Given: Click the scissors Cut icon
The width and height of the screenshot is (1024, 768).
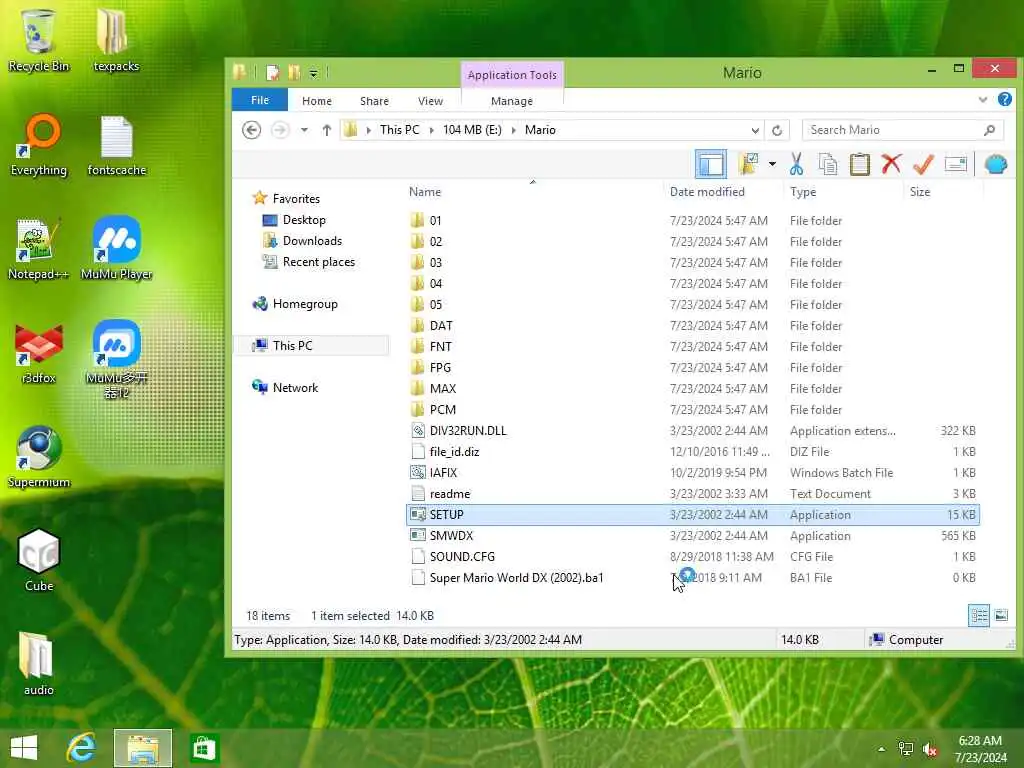Looking at the screenshot, I should (x=796, y=164).
